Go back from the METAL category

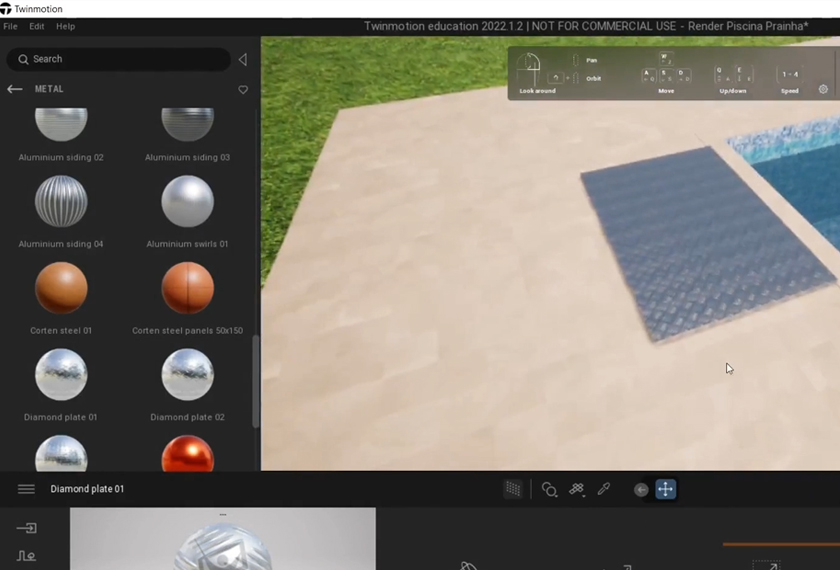pyautogui.click(x=15, y=89)
